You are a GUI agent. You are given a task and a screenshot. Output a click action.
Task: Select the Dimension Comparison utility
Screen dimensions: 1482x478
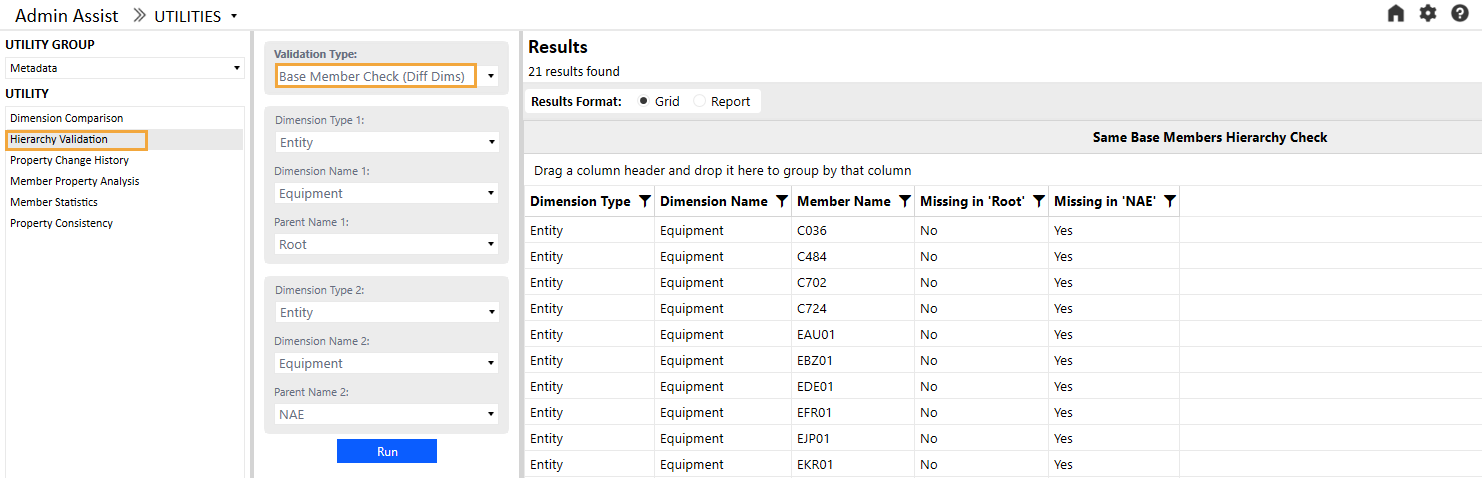tap(67, 118)
